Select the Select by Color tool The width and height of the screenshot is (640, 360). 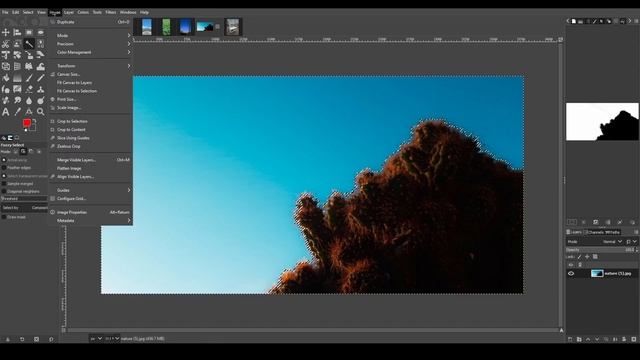coord(40,44)
